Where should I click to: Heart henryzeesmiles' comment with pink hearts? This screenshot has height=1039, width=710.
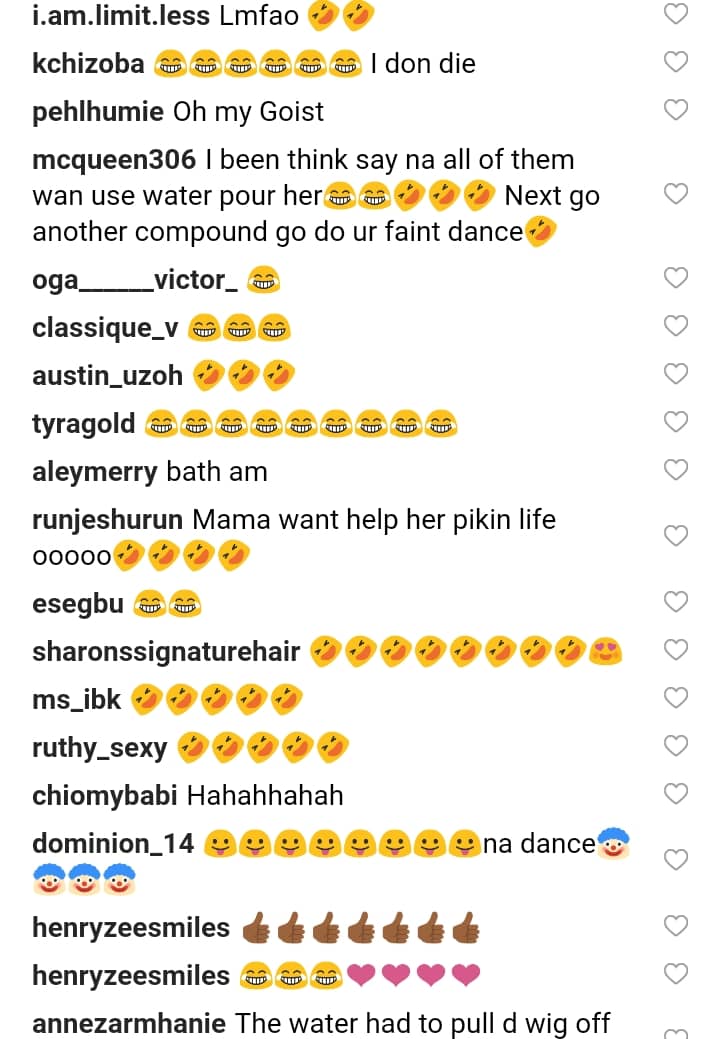[x=676, y=974]
